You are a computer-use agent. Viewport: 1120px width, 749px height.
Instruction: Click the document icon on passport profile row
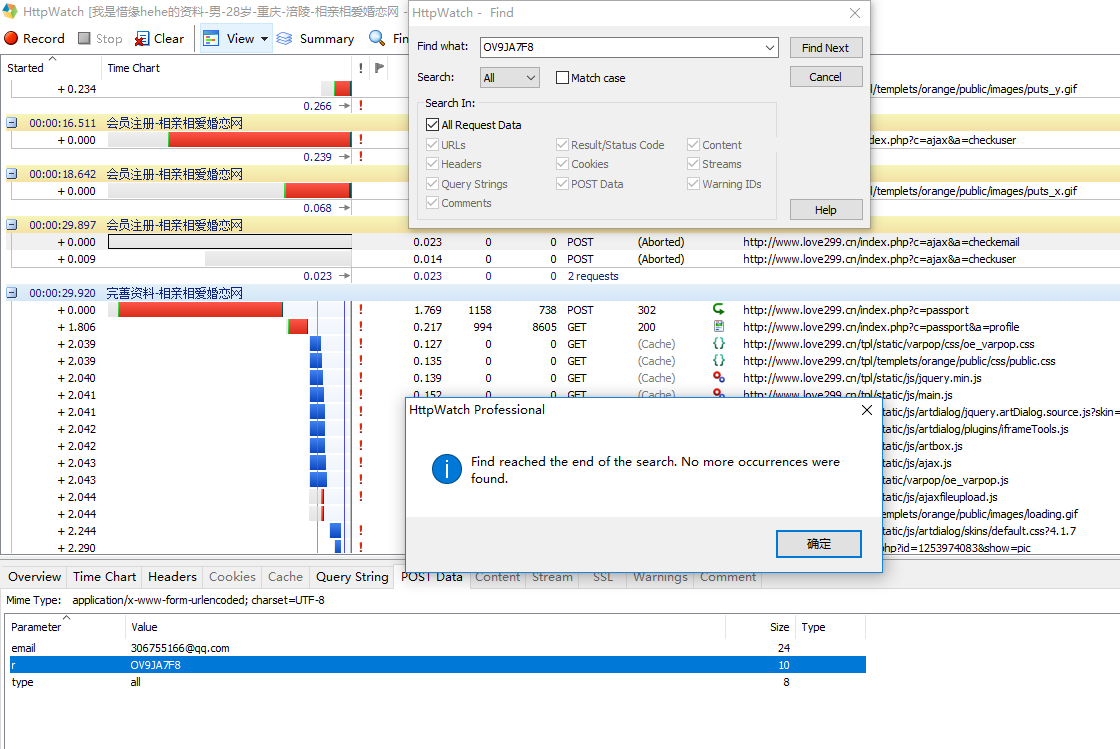(718, 327)
